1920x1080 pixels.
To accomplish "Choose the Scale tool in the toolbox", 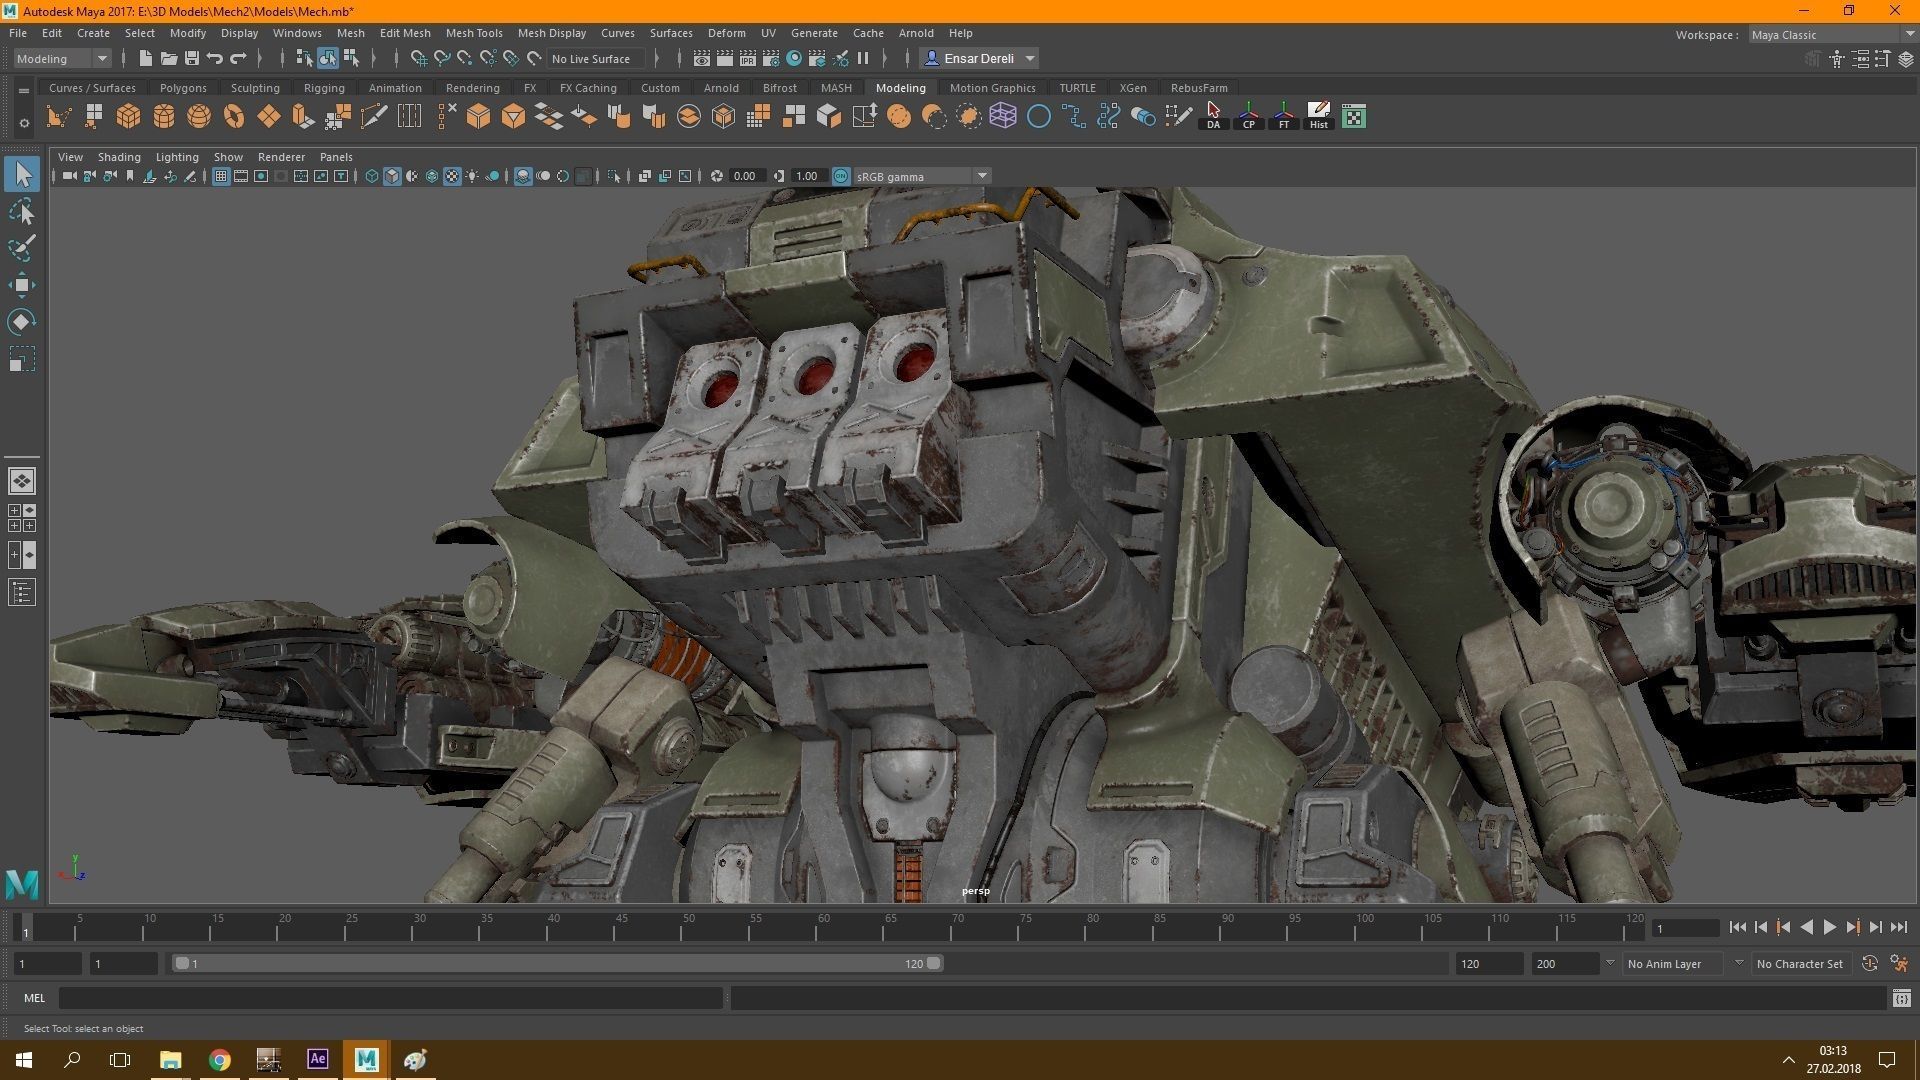I will (x=22, y=359).
